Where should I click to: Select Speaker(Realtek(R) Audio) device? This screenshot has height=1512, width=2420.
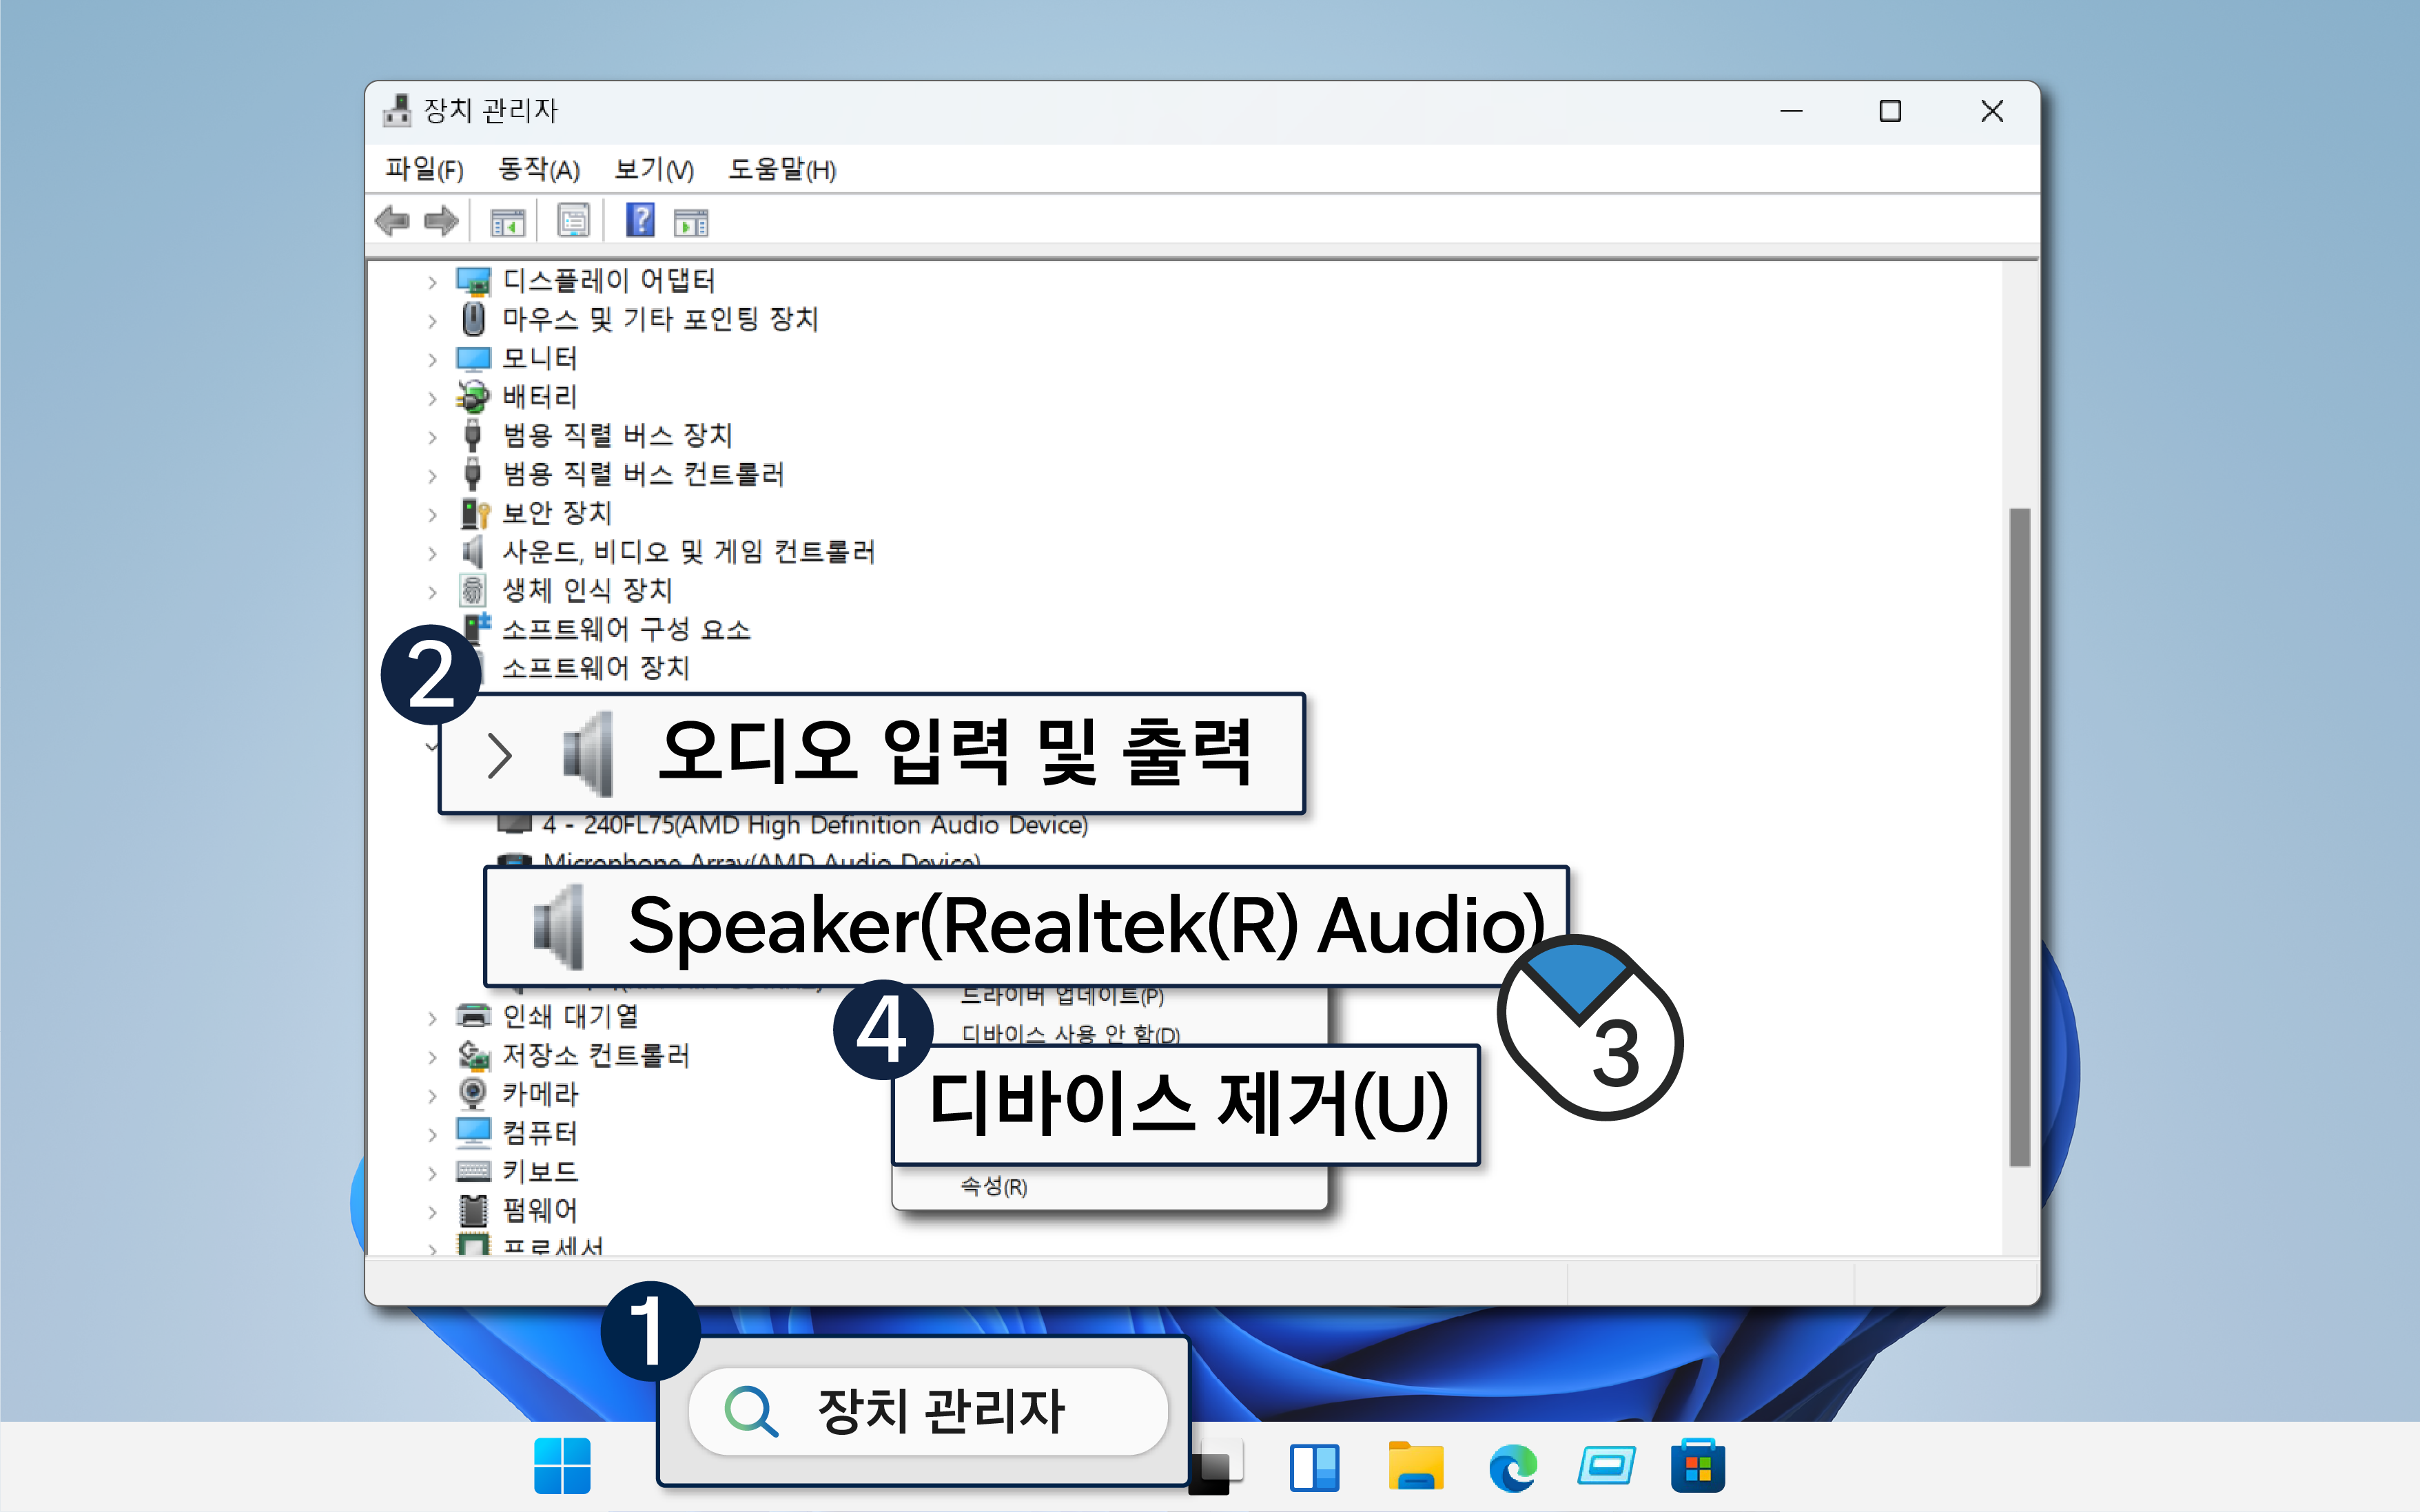tap(1085, 926)
